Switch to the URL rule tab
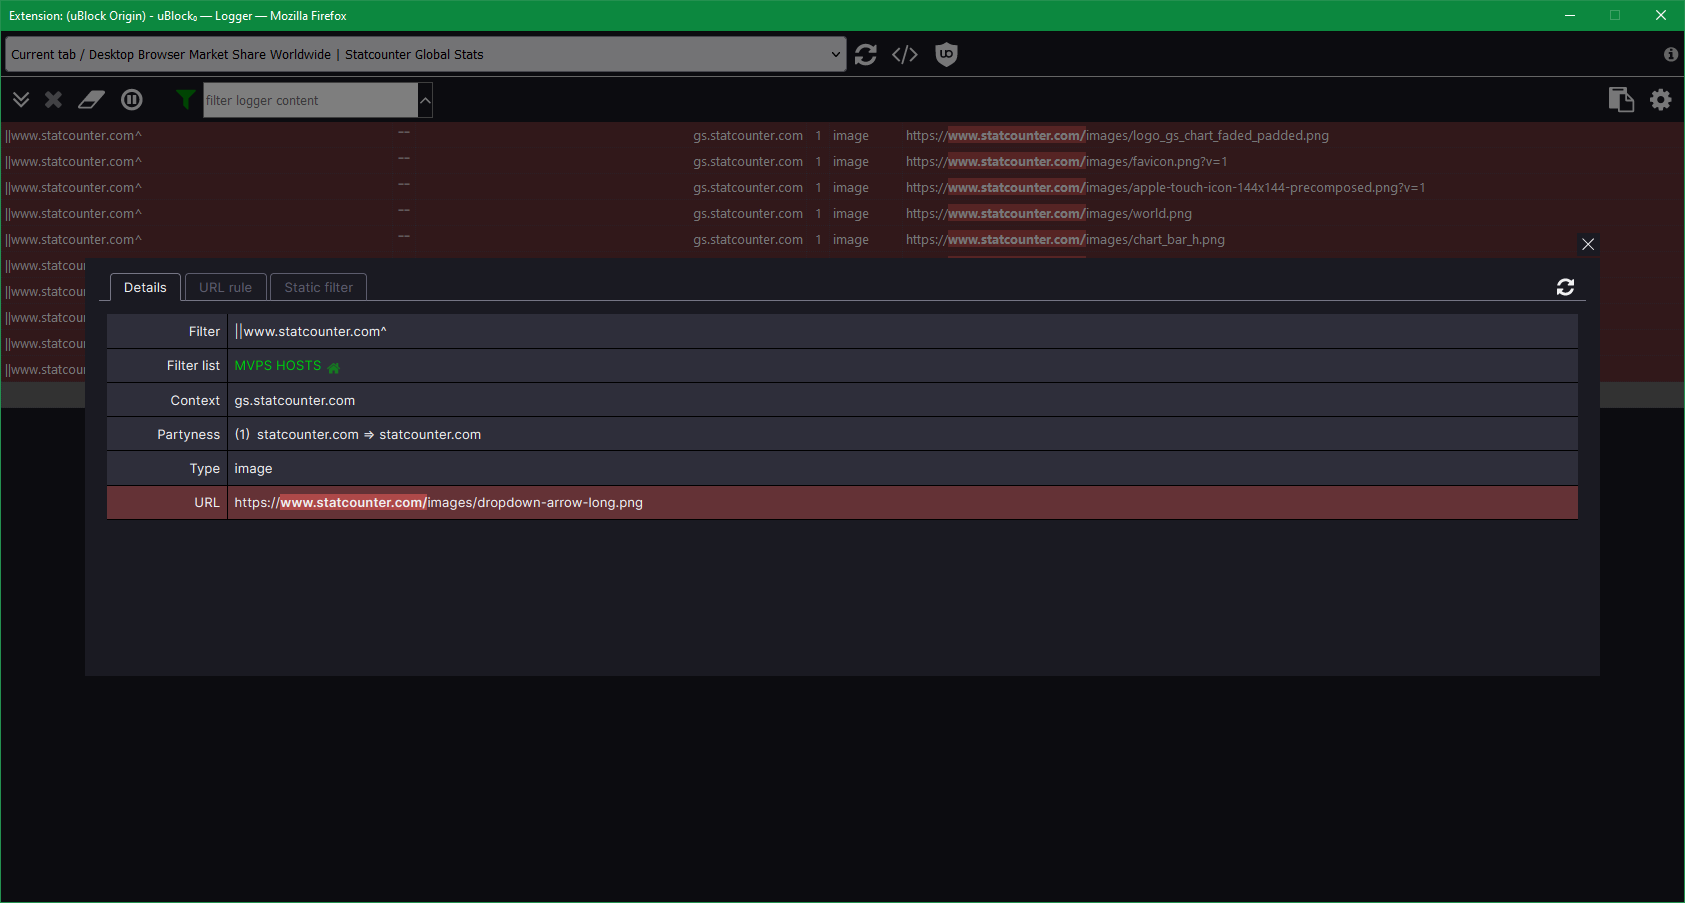The width and height of the screenshot is (1685, 903). (225, 287)
